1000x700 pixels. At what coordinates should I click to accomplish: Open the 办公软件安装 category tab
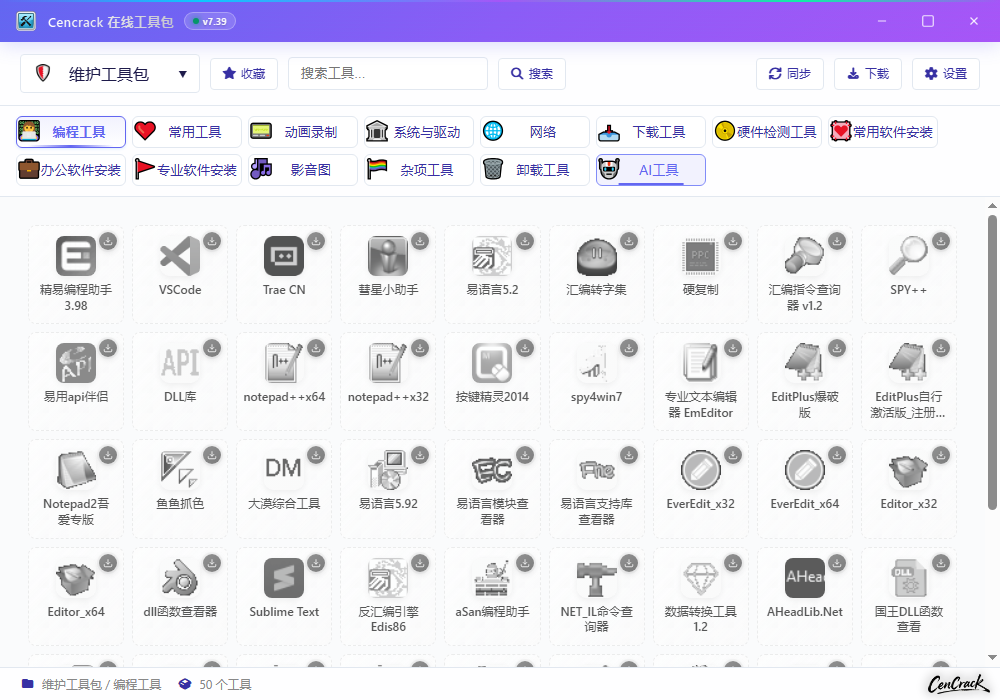71,170
